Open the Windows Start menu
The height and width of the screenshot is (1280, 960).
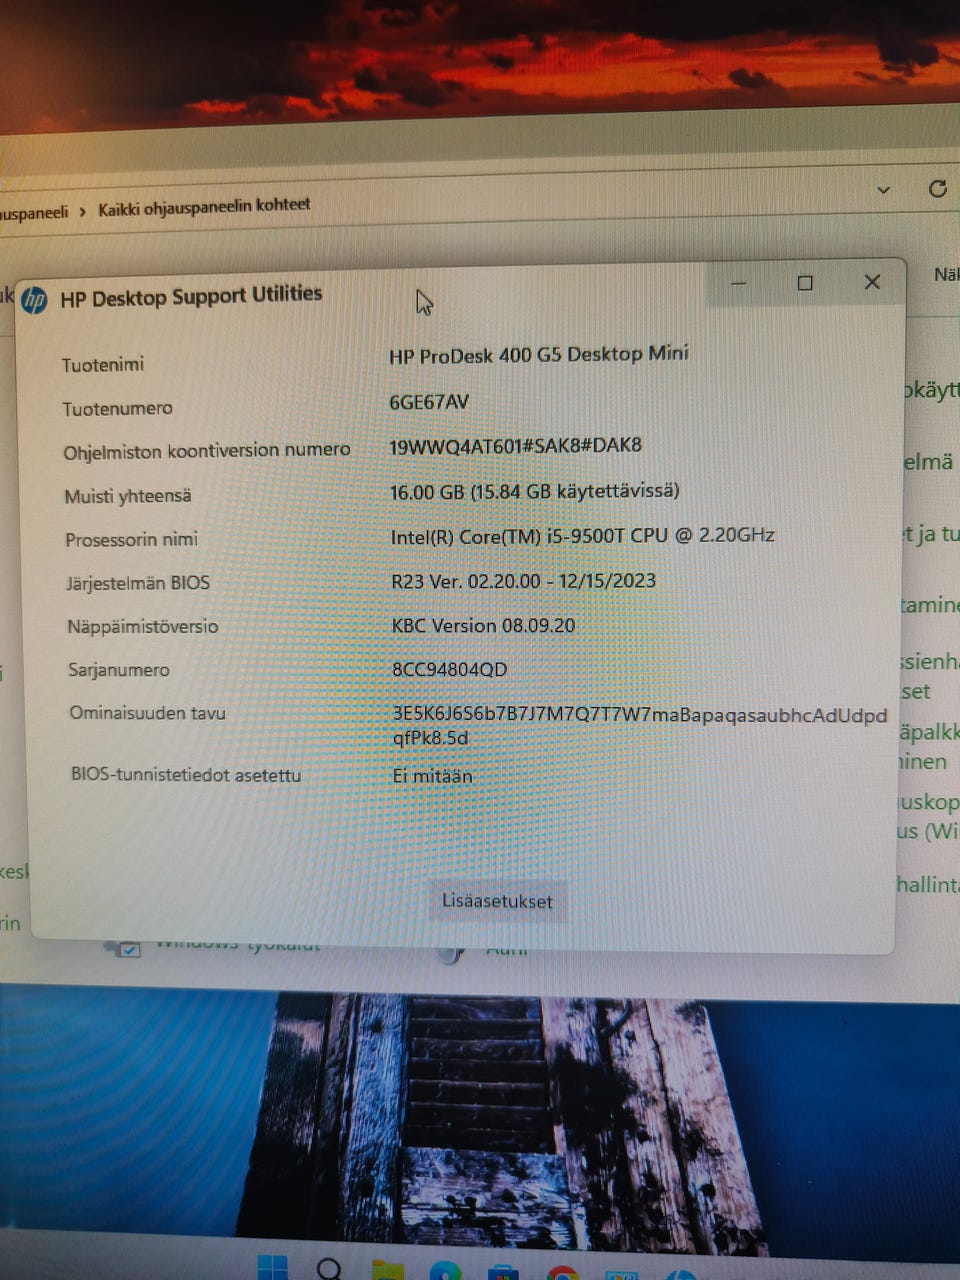[273, 1268]
